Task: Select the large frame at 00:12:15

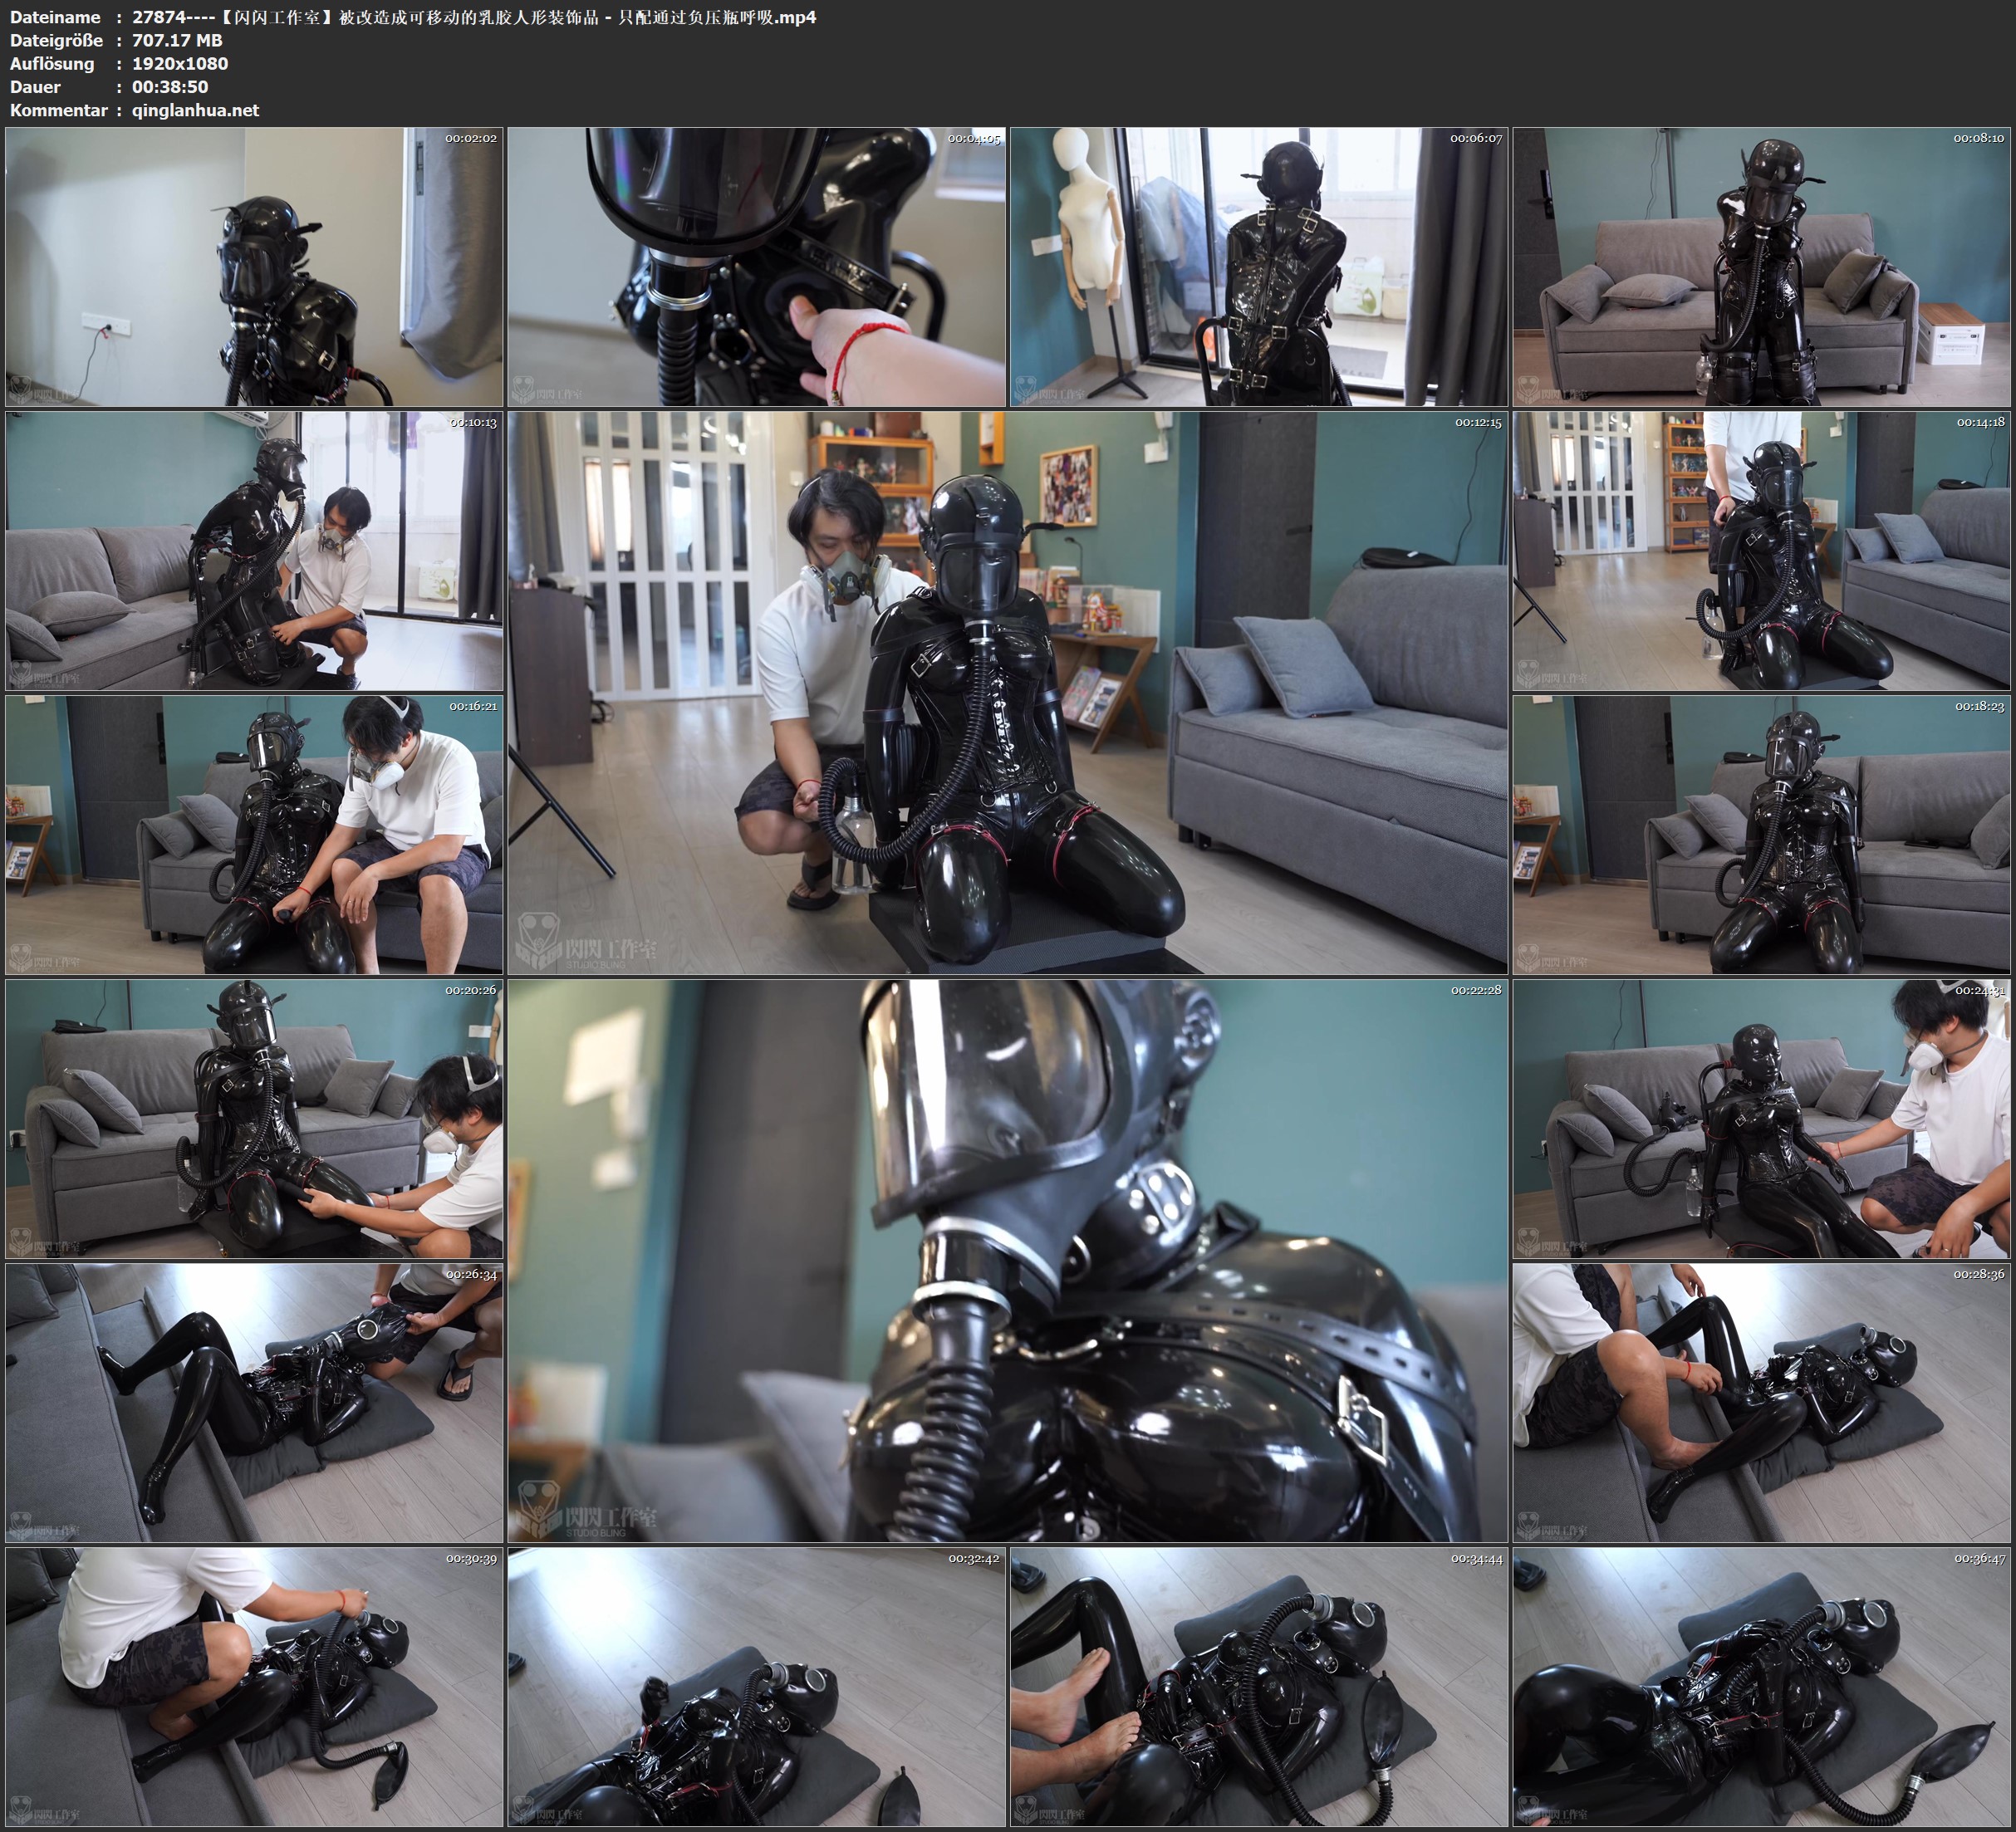Action: click(1007, 692)
